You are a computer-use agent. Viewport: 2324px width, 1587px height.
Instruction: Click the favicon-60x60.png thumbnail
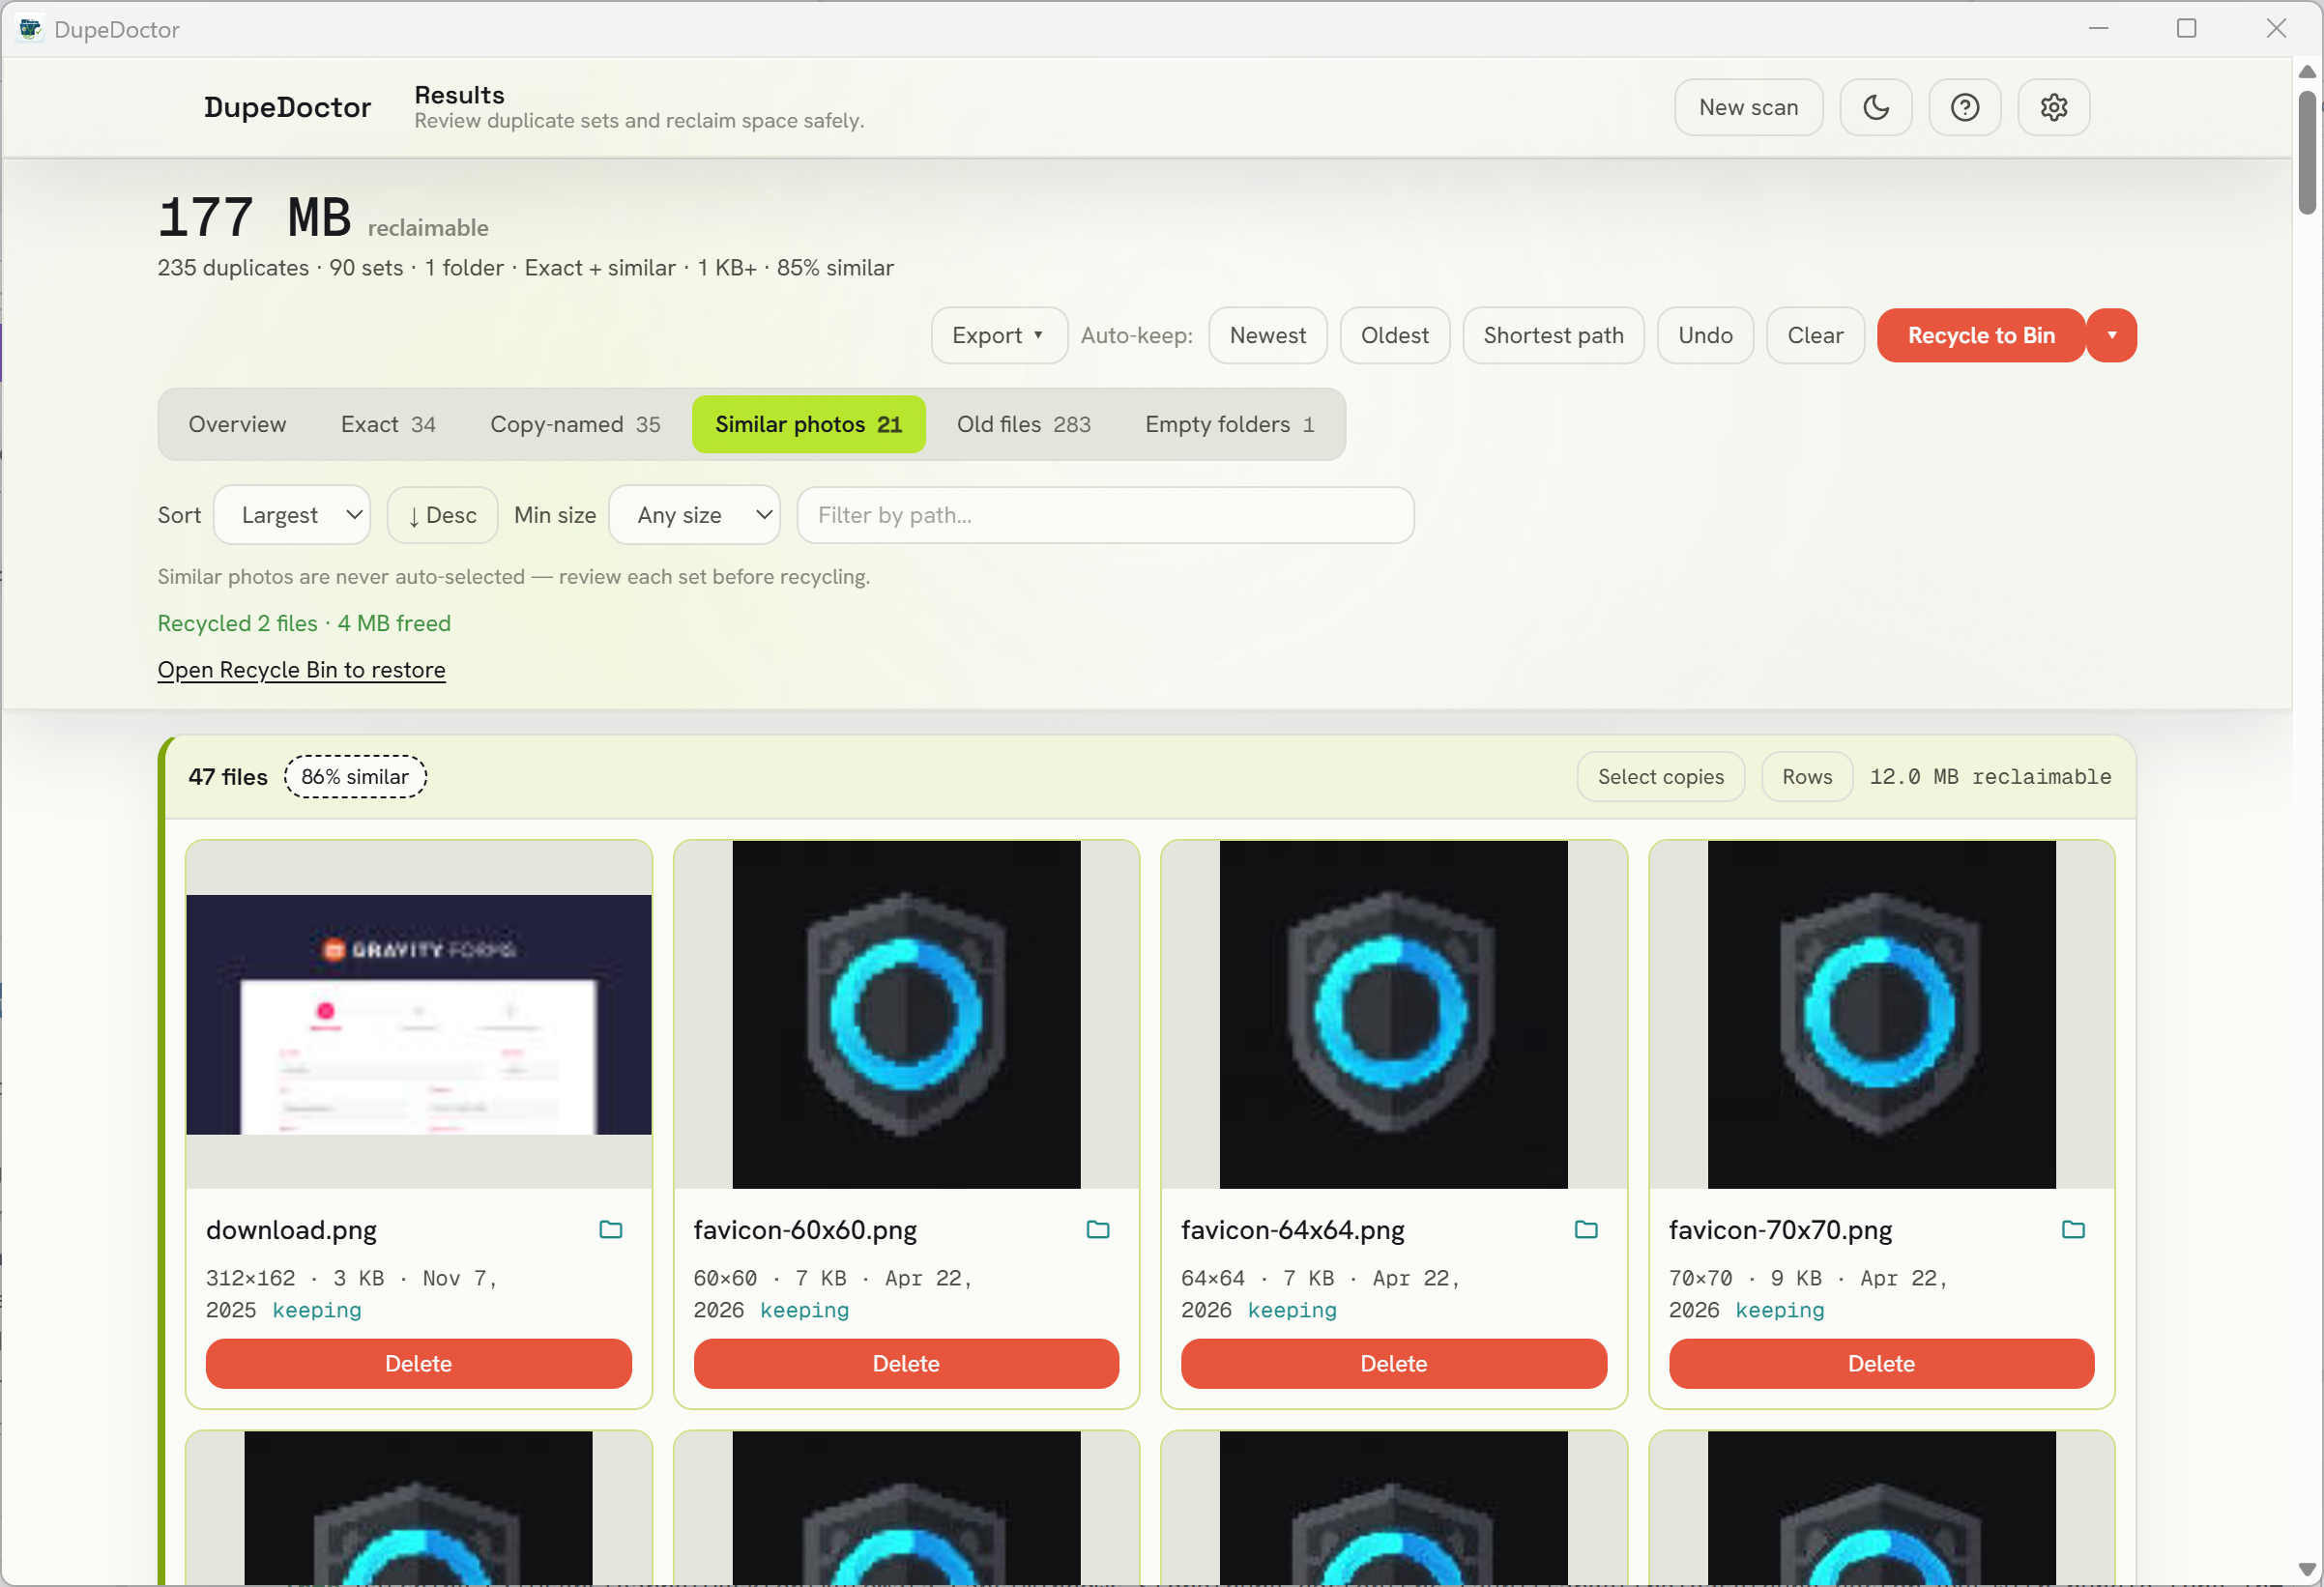click(906, 1014)
